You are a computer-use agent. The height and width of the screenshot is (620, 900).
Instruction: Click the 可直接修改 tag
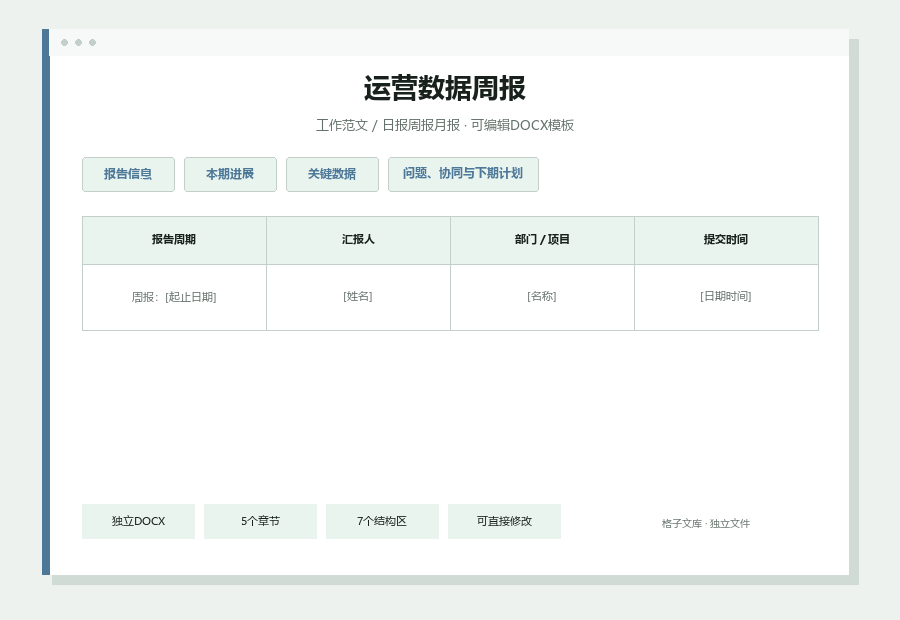click(504, 521)
